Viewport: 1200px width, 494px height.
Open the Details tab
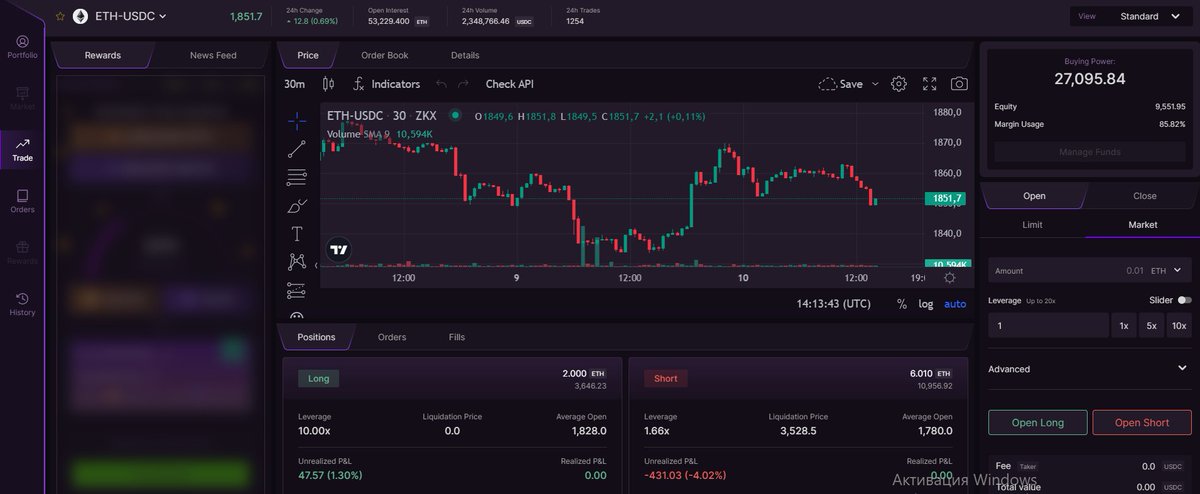coord(465,55)
